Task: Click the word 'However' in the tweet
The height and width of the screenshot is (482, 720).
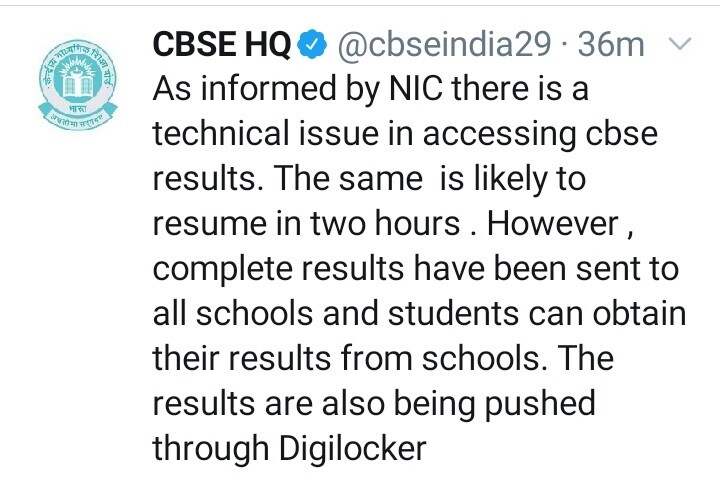Action: coord(553,224)
